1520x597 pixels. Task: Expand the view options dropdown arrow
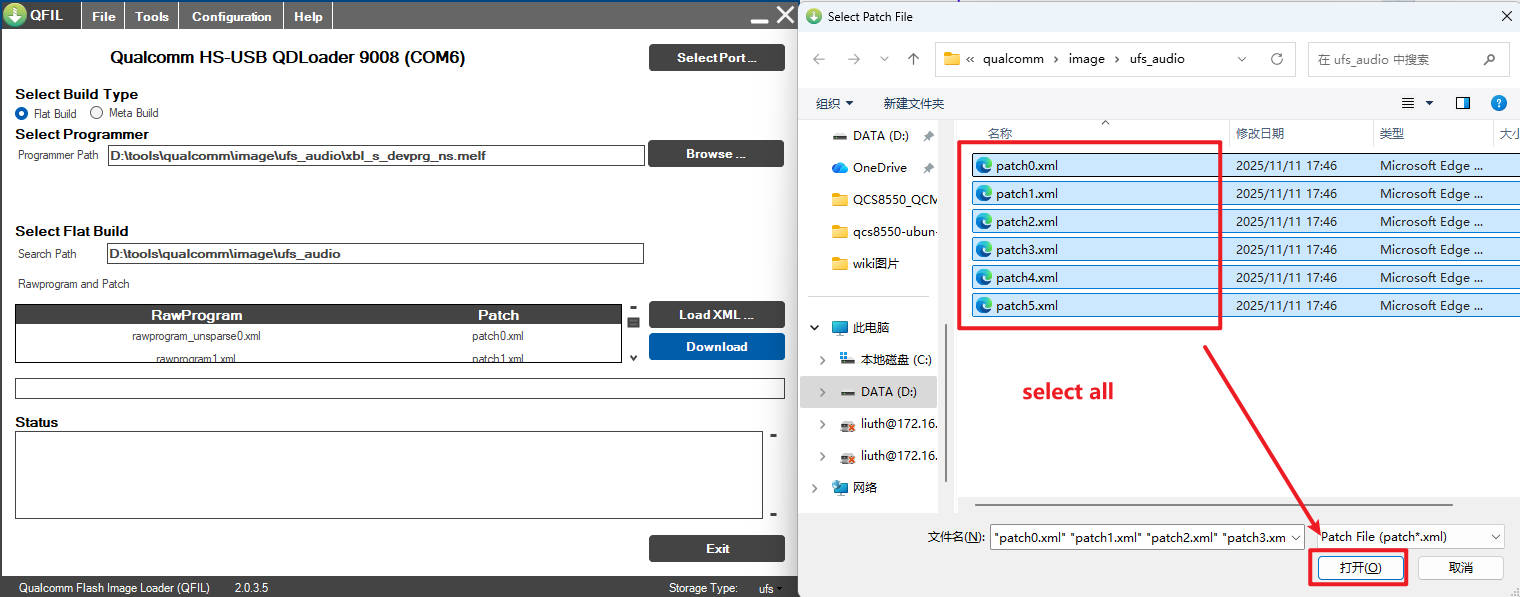(1429, 103)
